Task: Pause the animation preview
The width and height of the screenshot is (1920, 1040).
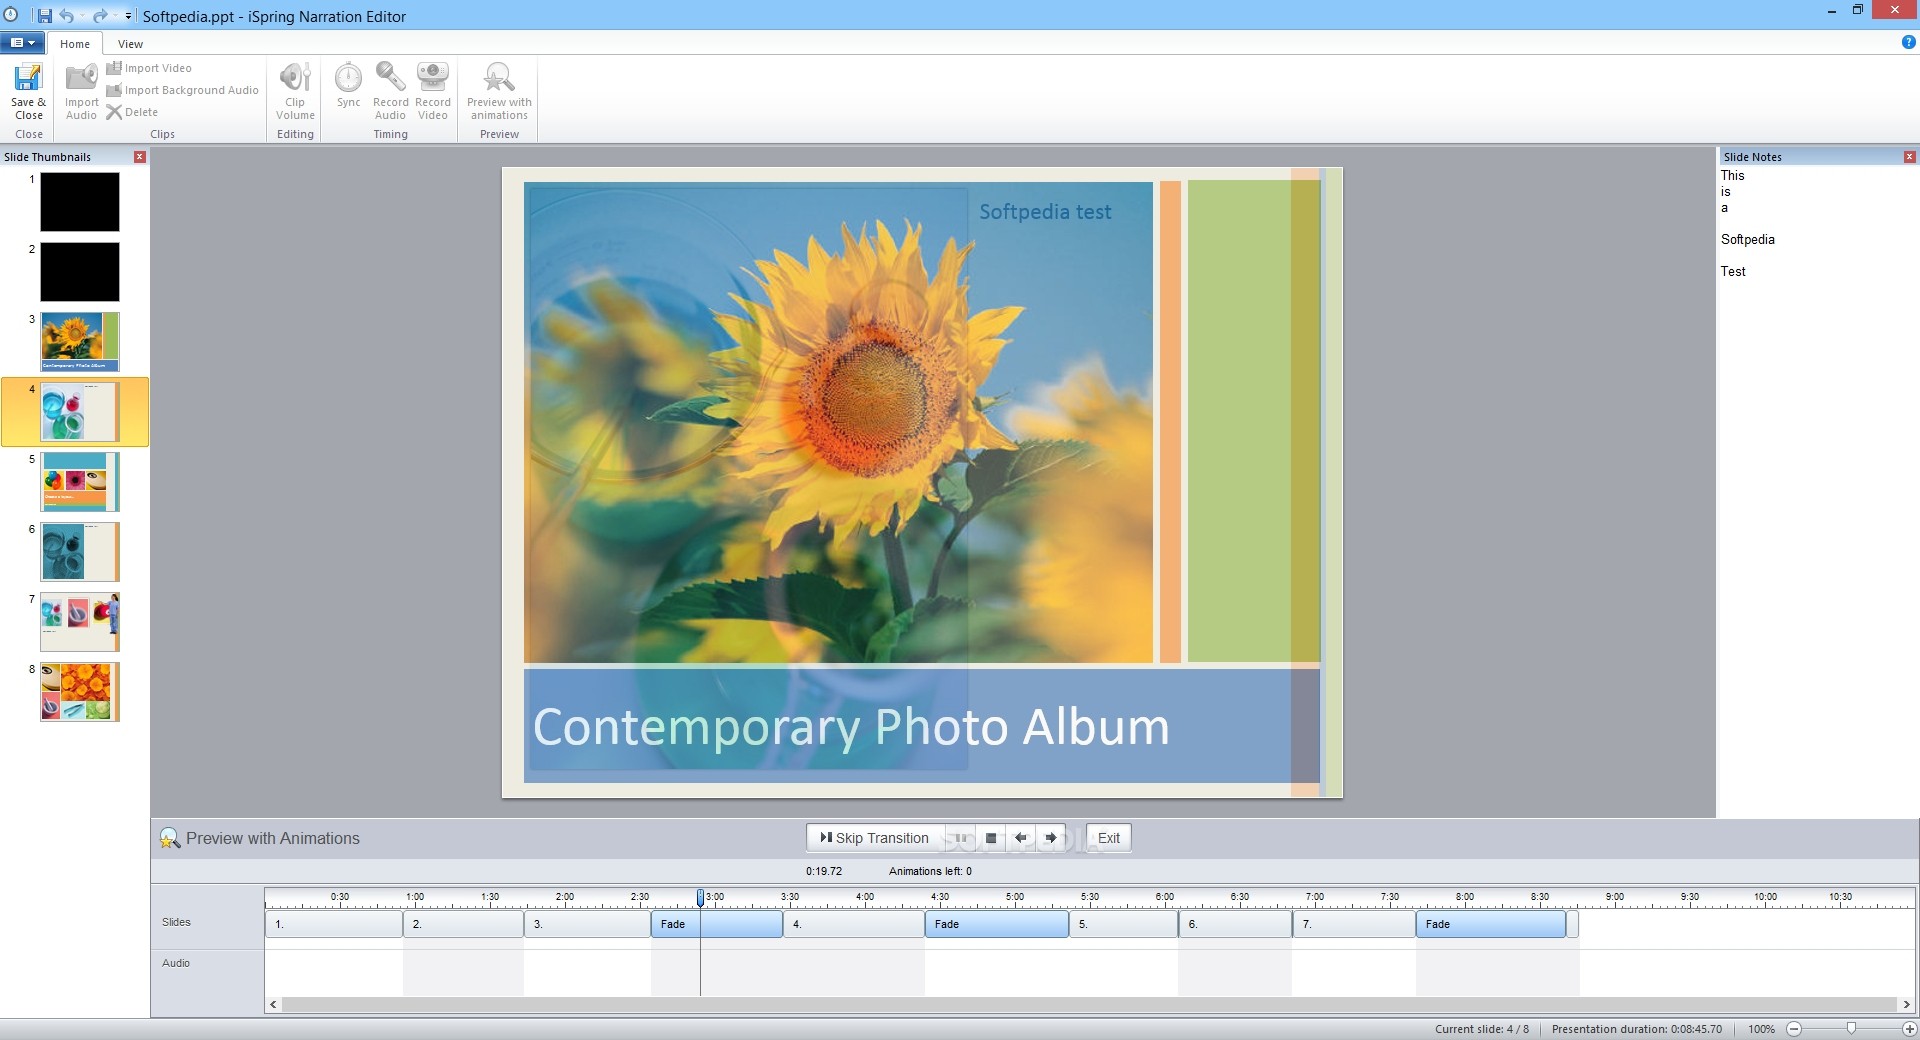Action: tap(959, 838)
